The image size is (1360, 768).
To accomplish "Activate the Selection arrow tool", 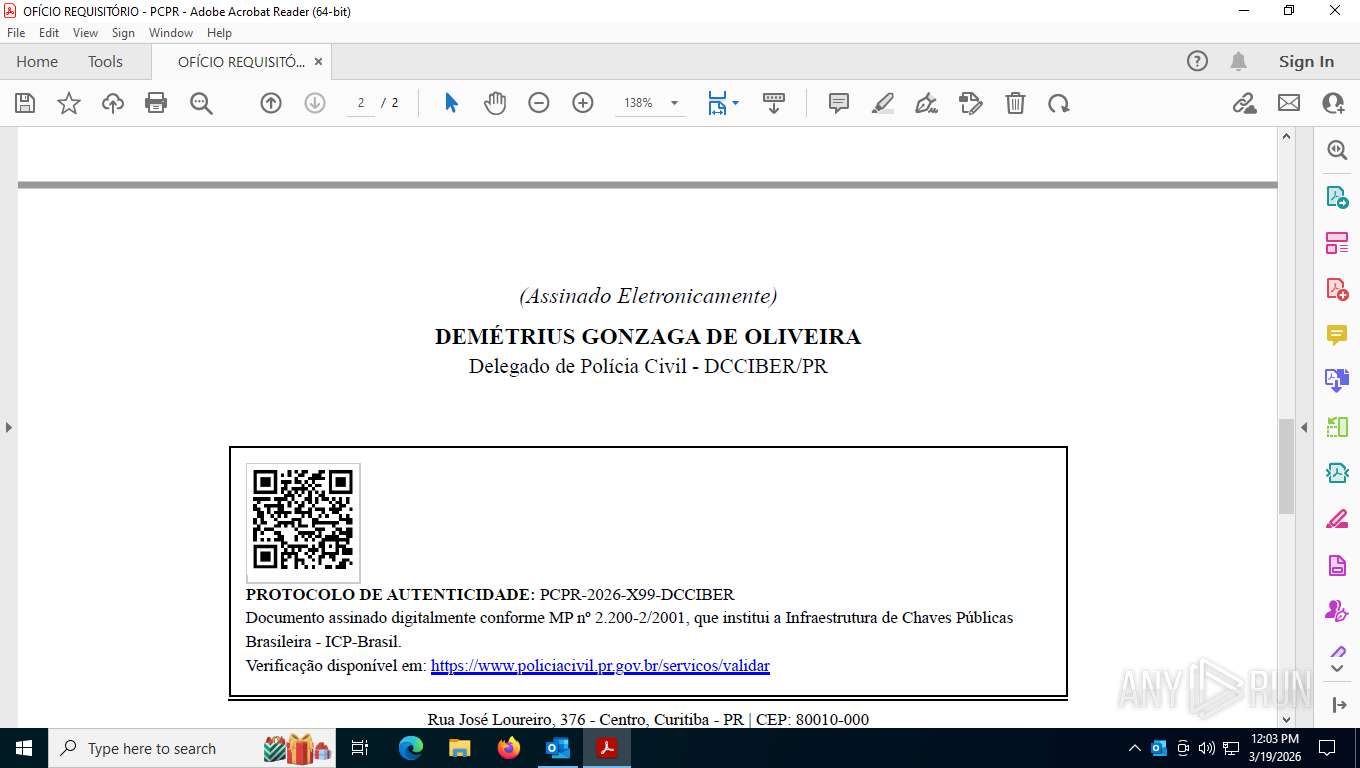I will coord(451,103).
